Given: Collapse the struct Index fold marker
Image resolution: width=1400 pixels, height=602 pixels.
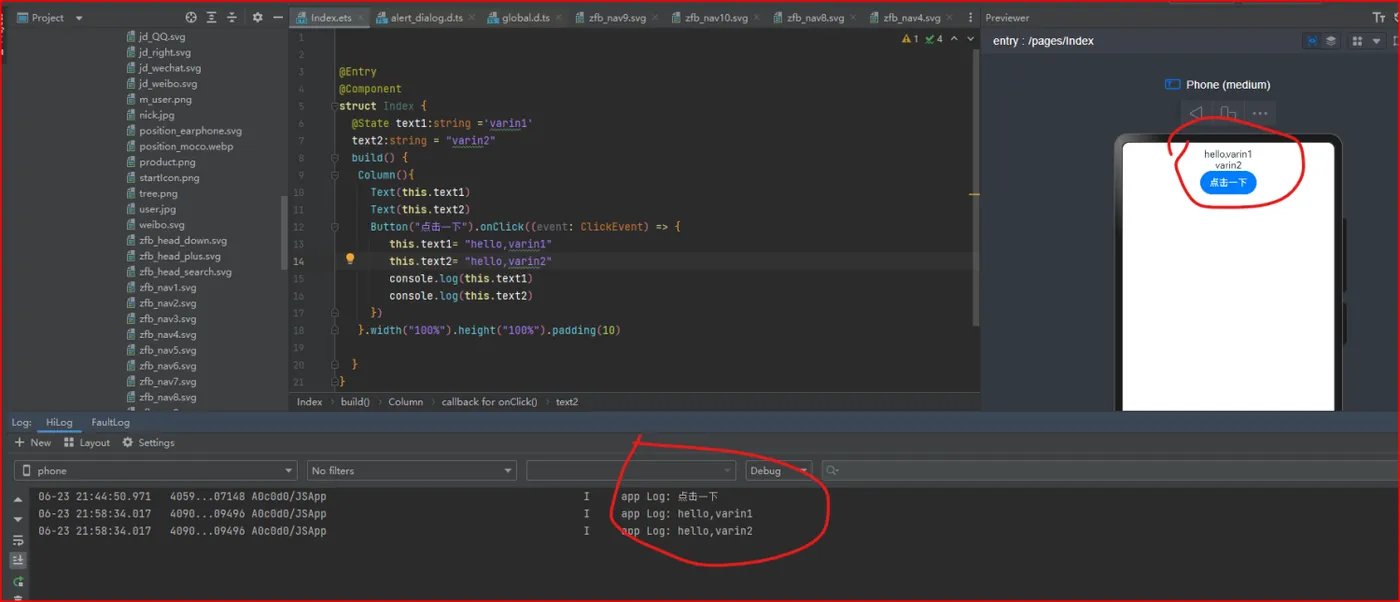Looking at the screenshot, I should [x=333, y=106].
